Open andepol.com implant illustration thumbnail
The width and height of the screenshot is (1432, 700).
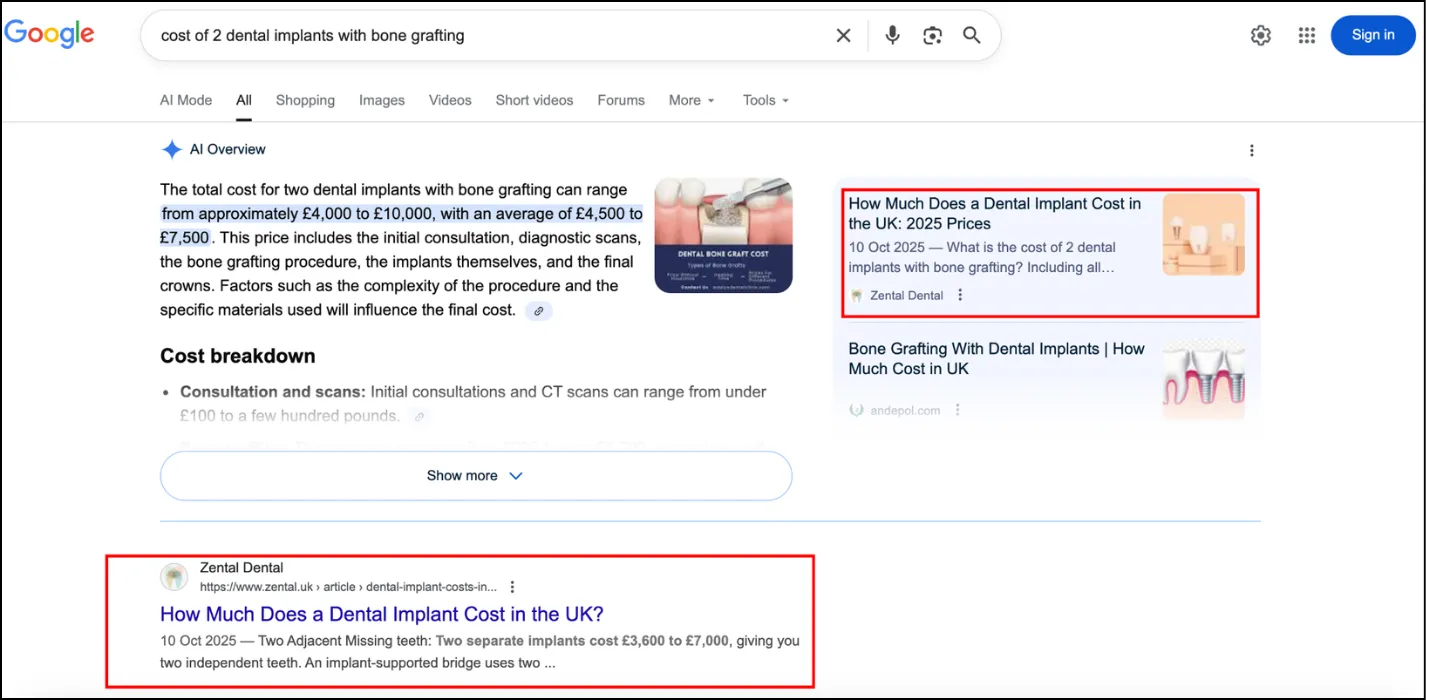[1203, 378]
